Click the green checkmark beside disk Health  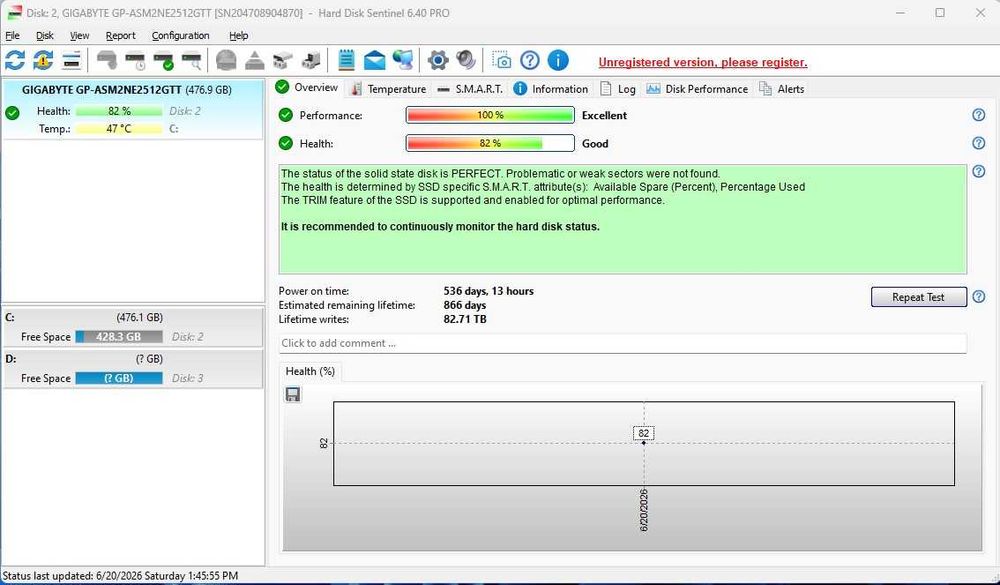(286, 143)
